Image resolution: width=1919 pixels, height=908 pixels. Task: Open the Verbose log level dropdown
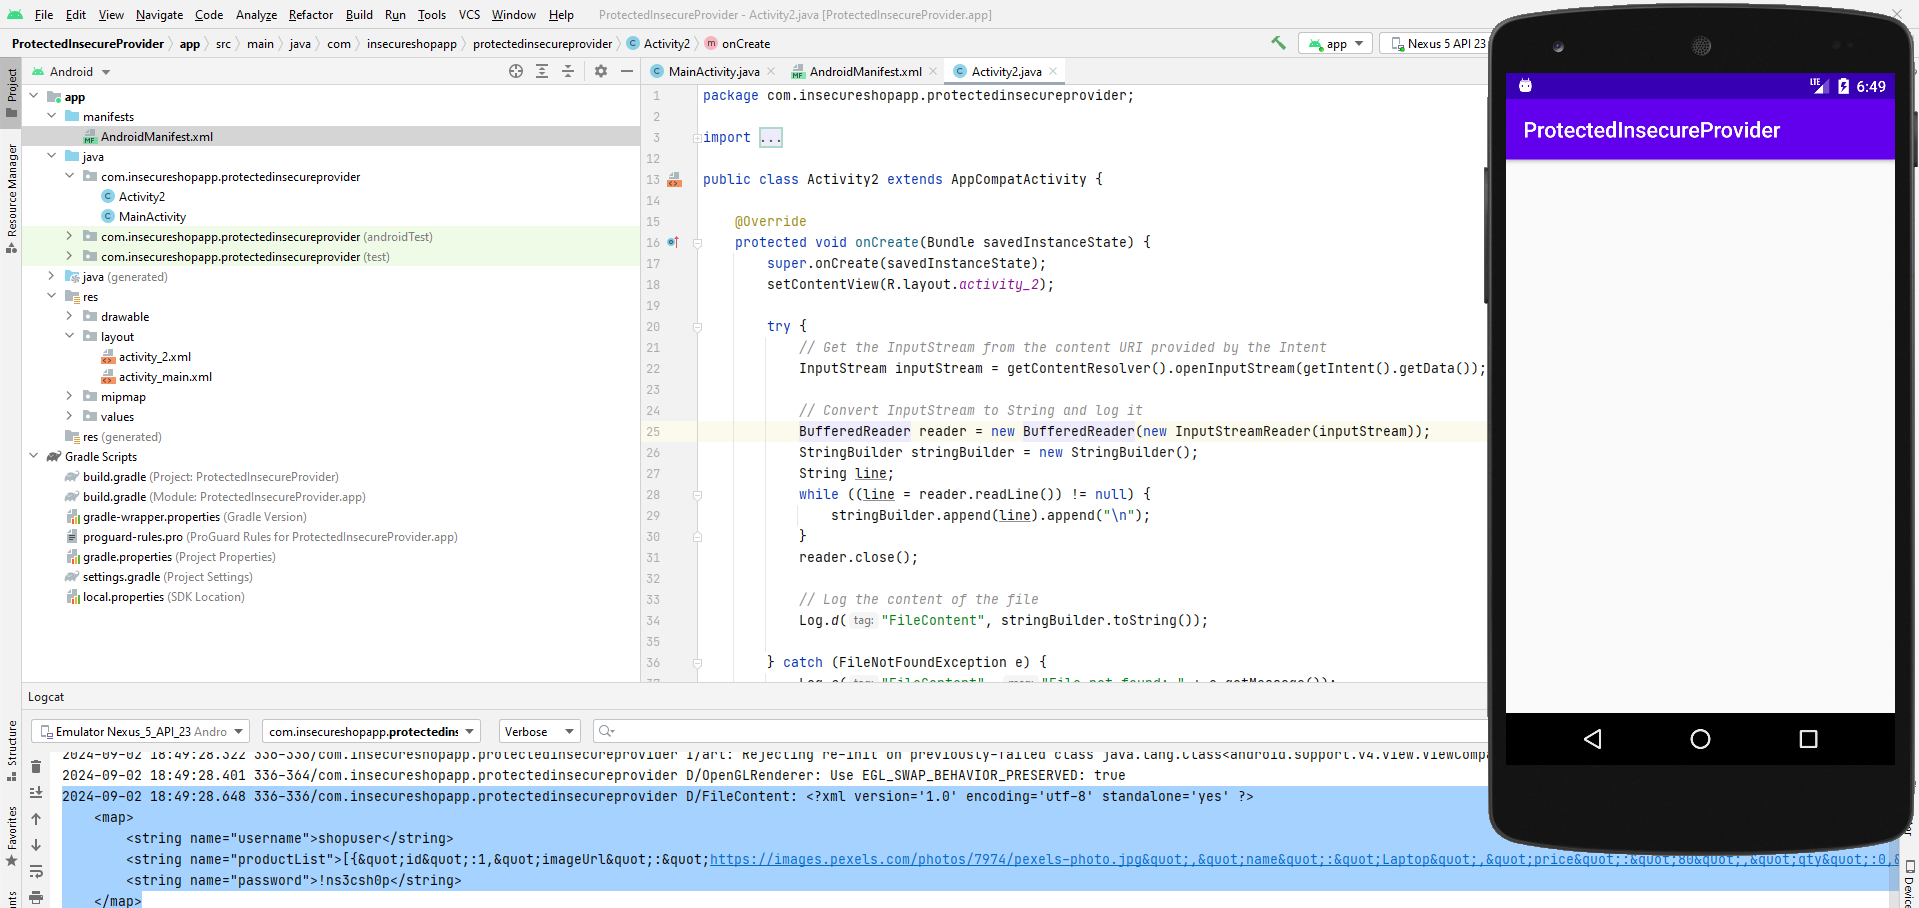pos(538,731)
